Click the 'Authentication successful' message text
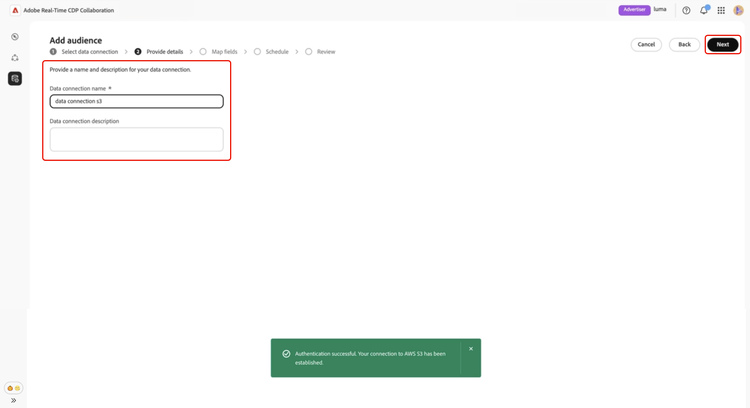Image resolution: width=750 pixels, height=408 pixels. (x=370, y=358)
